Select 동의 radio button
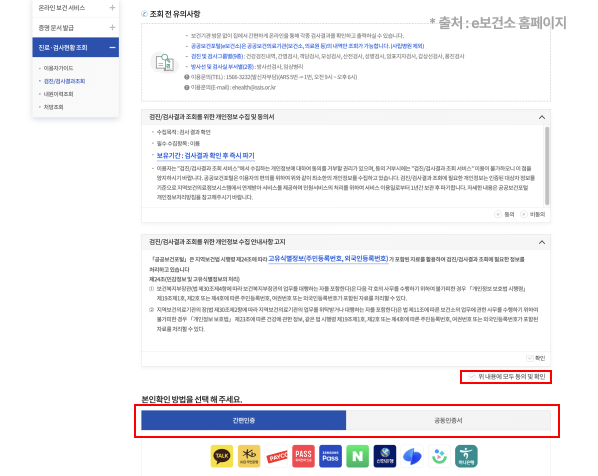598x476 pixels. point(498,214)
